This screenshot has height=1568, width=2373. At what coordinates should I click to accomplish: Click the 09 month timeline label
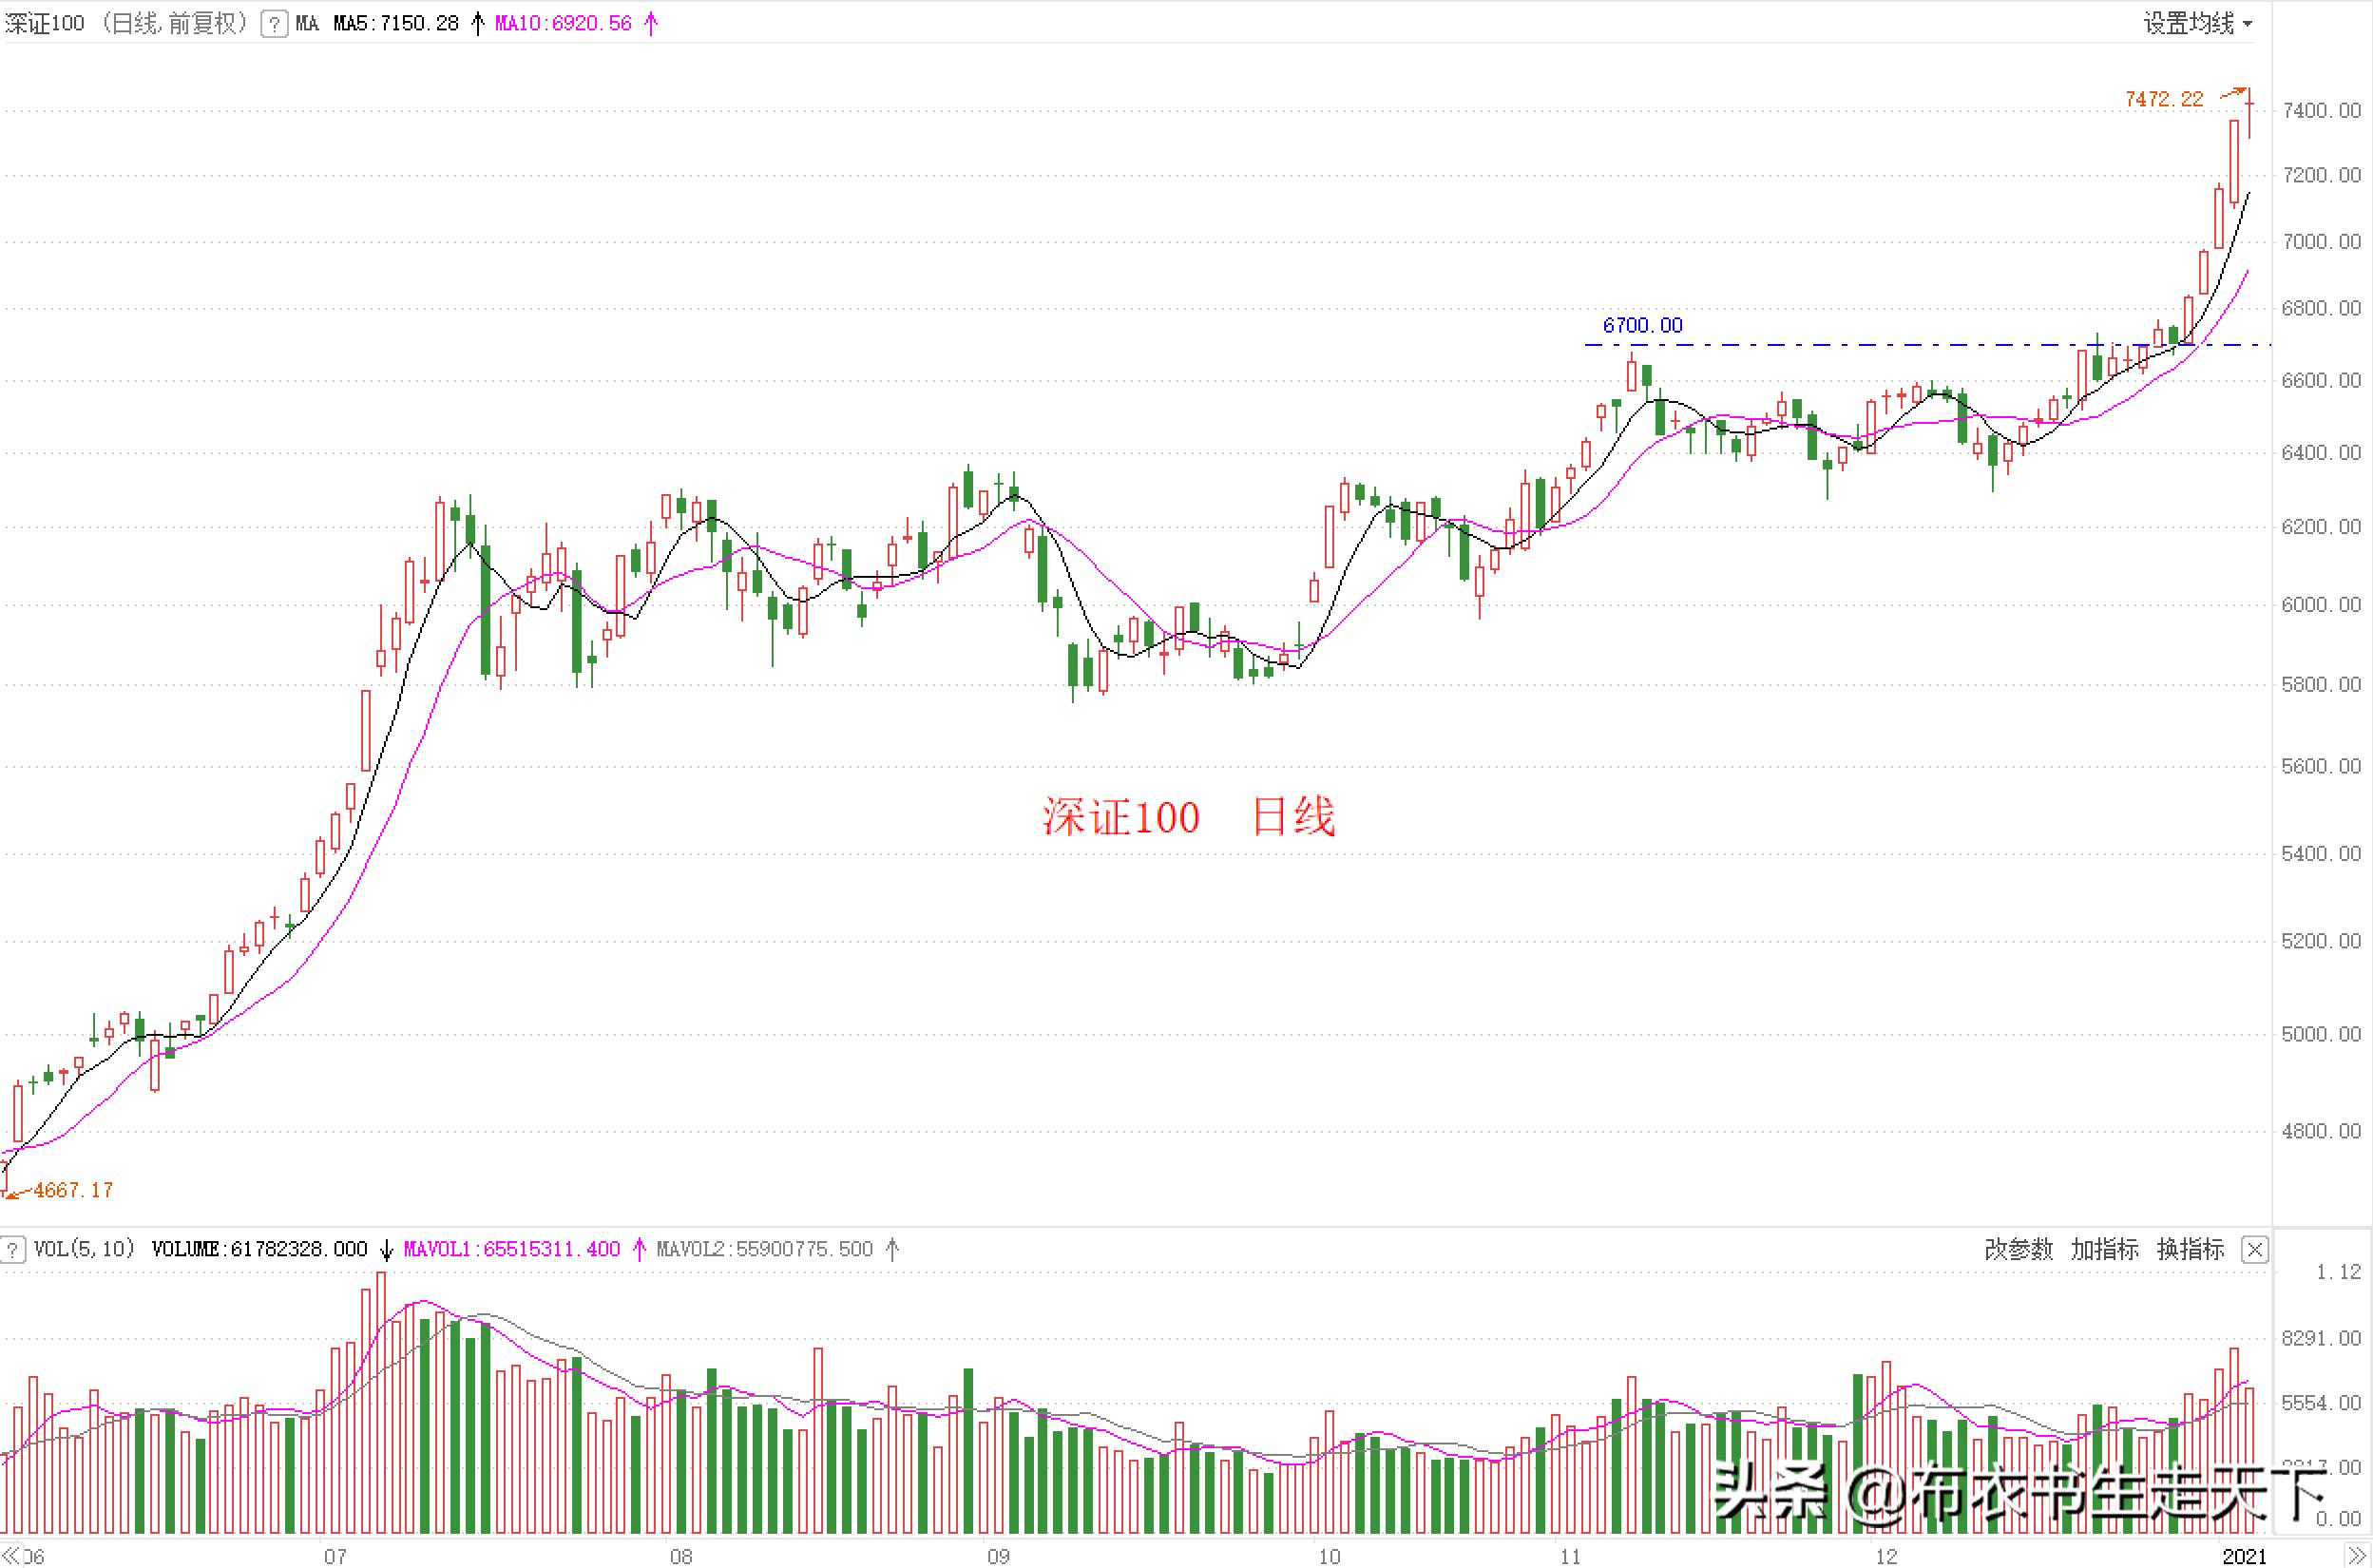[998, 1556]
